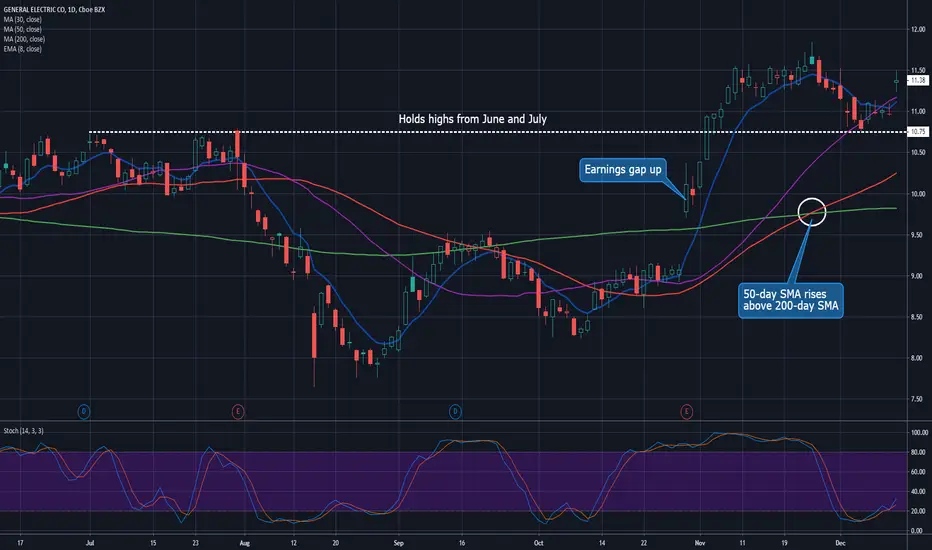The image size is (932, 550).
Task: Click the 10.50 price axis label
Action: click(x=918, y=152)
